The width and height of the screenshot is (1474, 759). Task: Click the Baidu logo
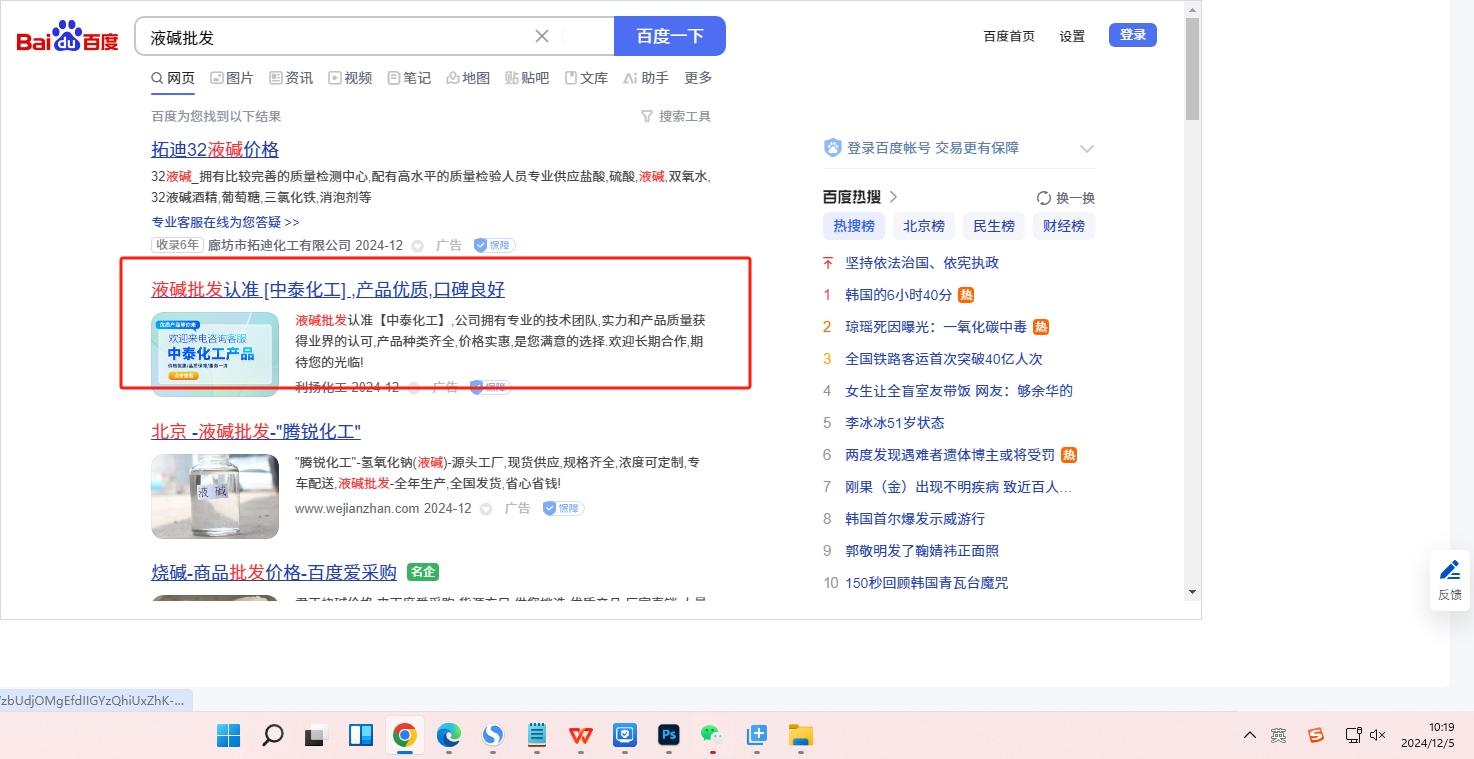pos(67,37)
